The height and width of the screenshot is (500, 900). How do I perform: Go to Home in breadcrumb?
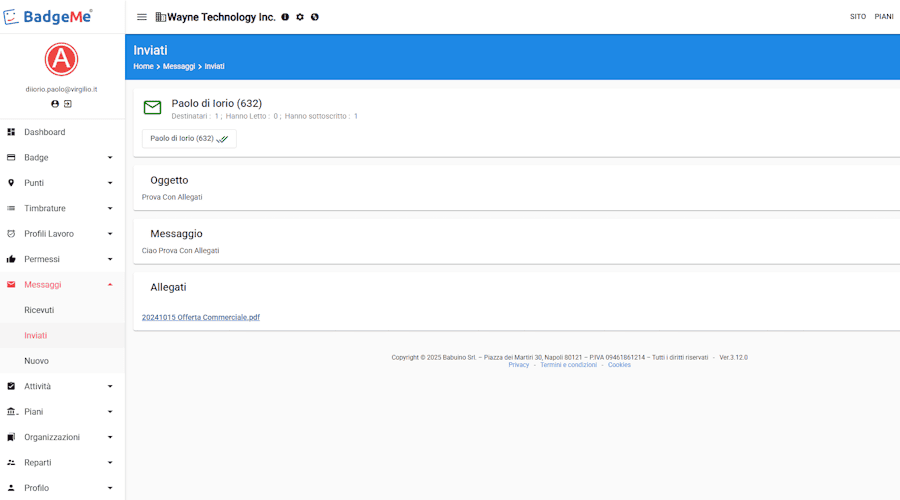(143, 67)
